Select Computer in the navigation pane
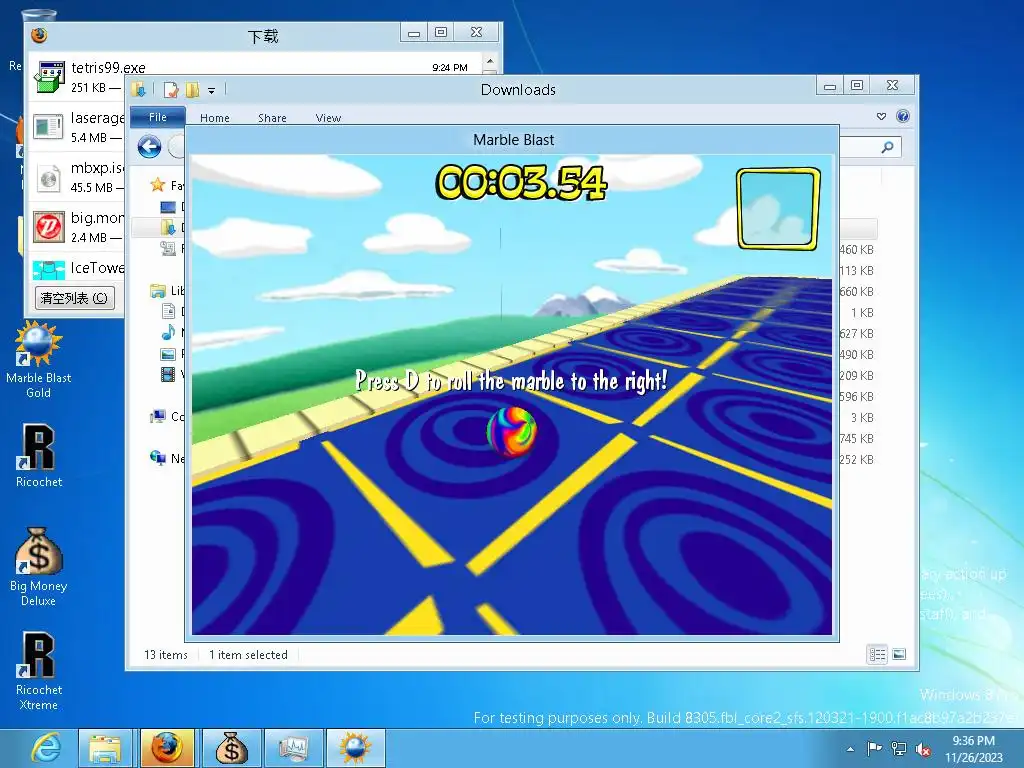 pos(167,416)
